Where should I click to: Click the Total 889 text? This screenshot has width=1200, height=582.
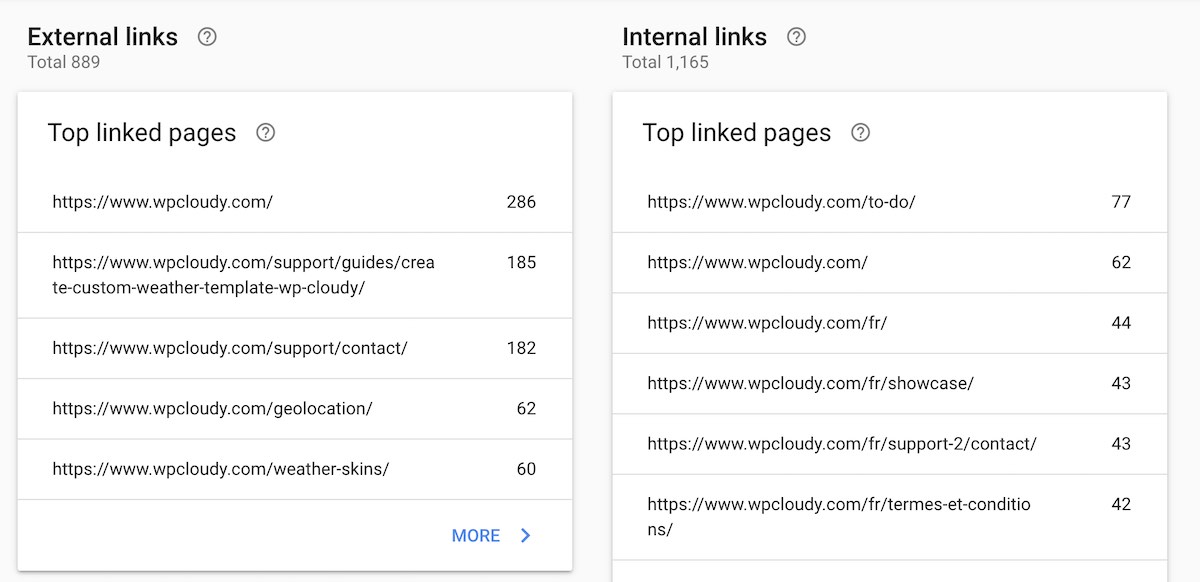click(64, 62)
